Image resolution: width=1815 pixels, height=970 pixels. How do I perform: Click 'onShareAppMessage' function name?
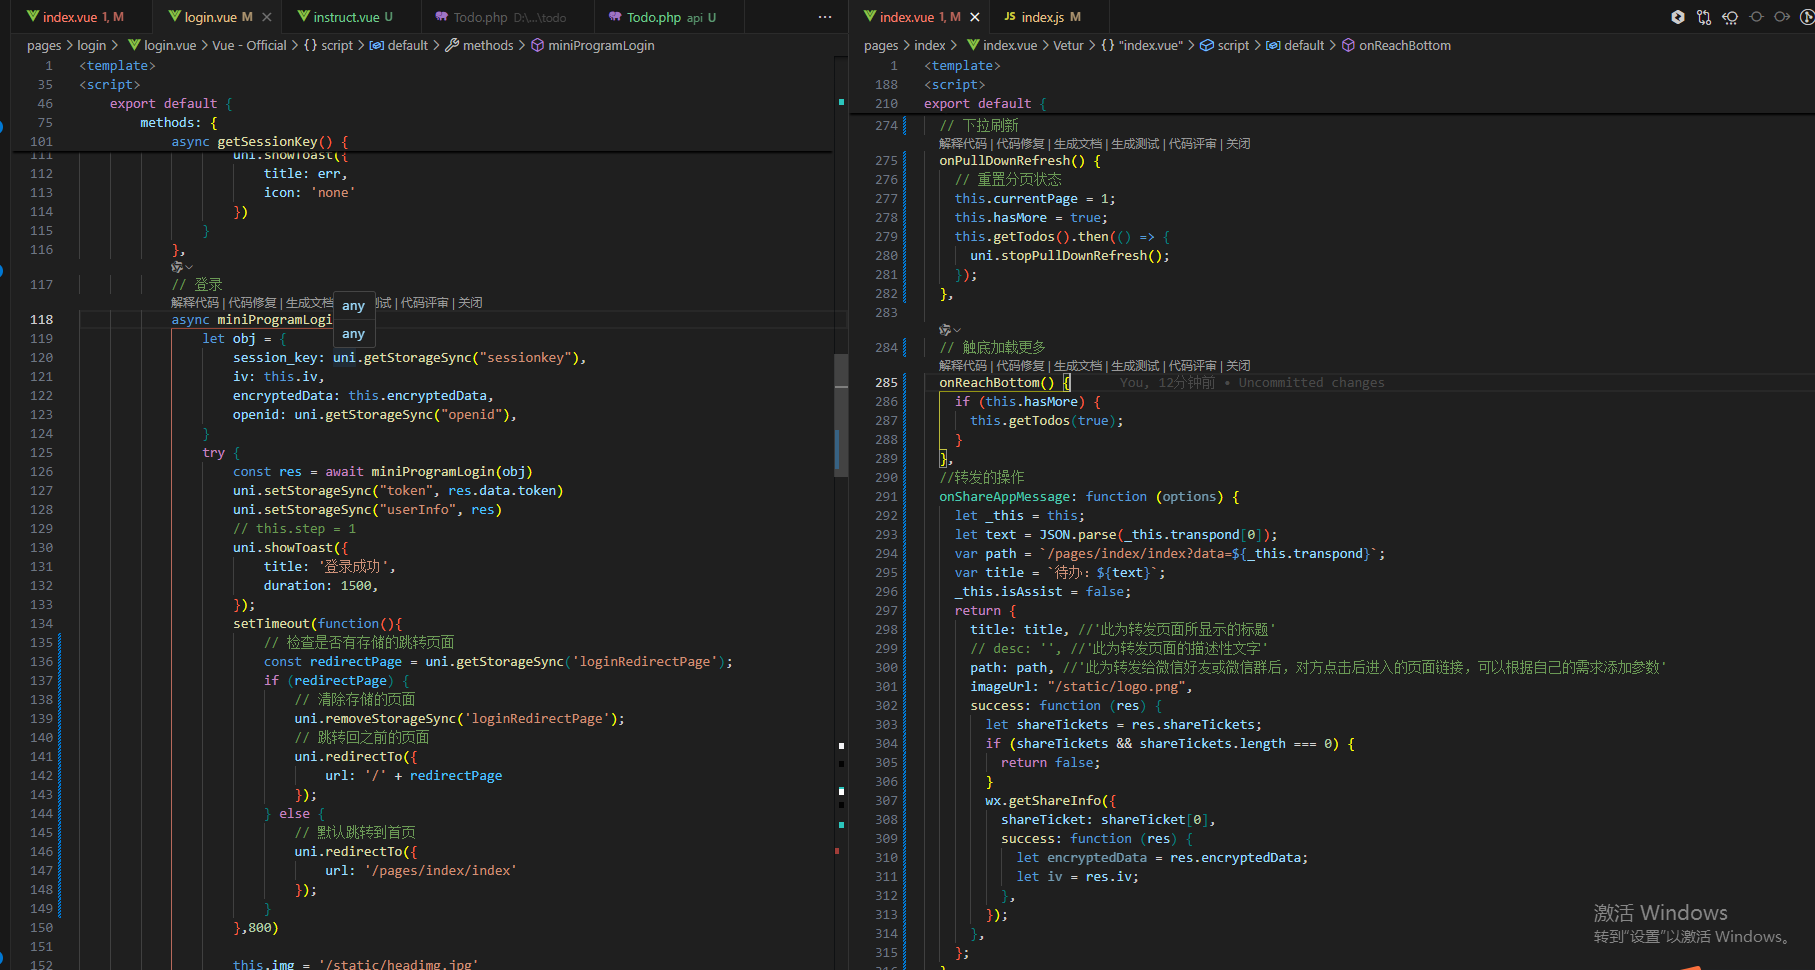click(x=1004, y=497)
